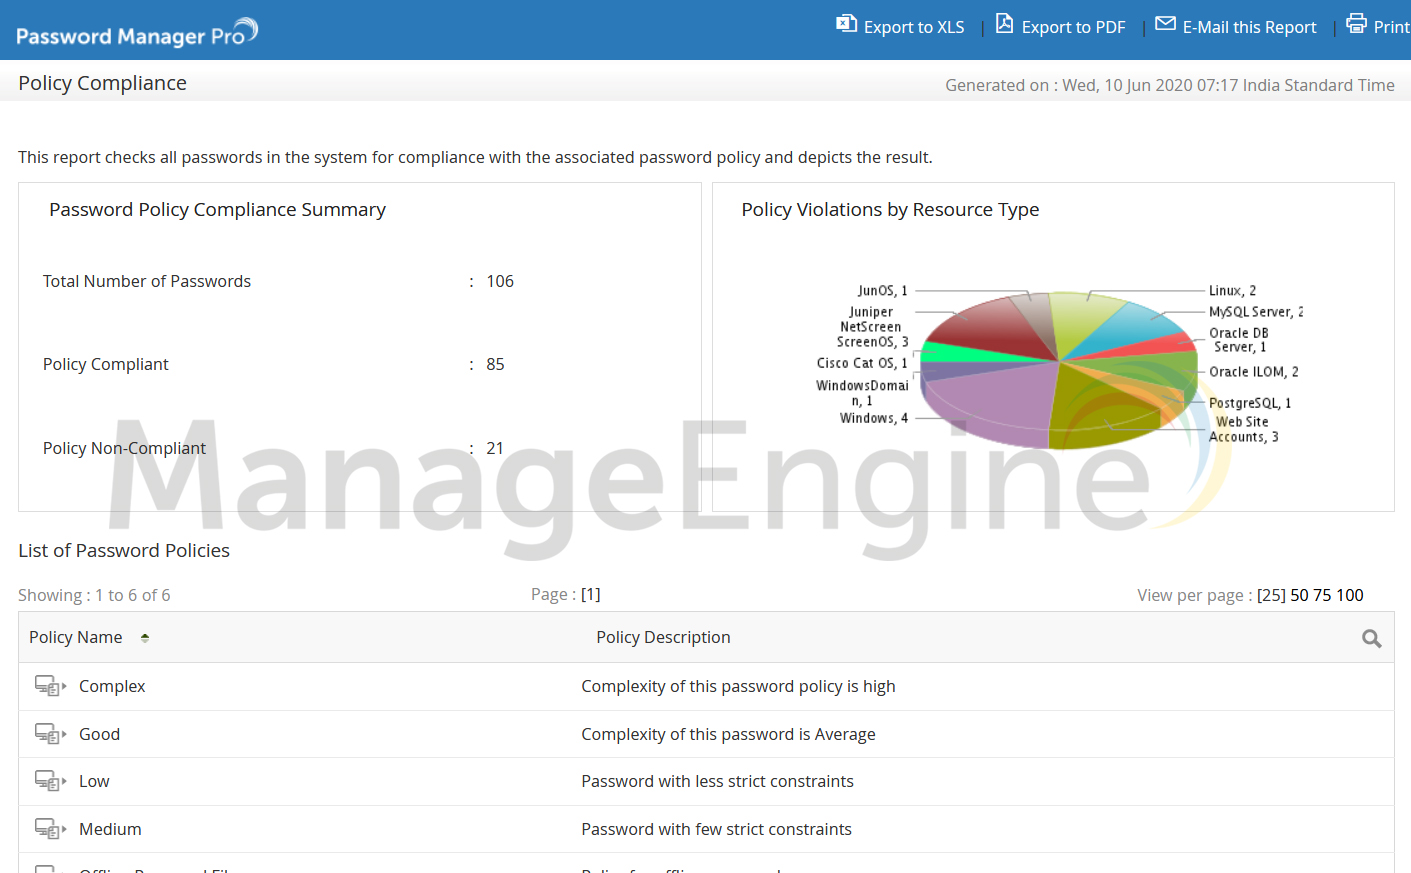The width and height of the screenshot is (1411, 873).
Task: Click description 'Complexity of this password is Average'
Action: [728, 734]
